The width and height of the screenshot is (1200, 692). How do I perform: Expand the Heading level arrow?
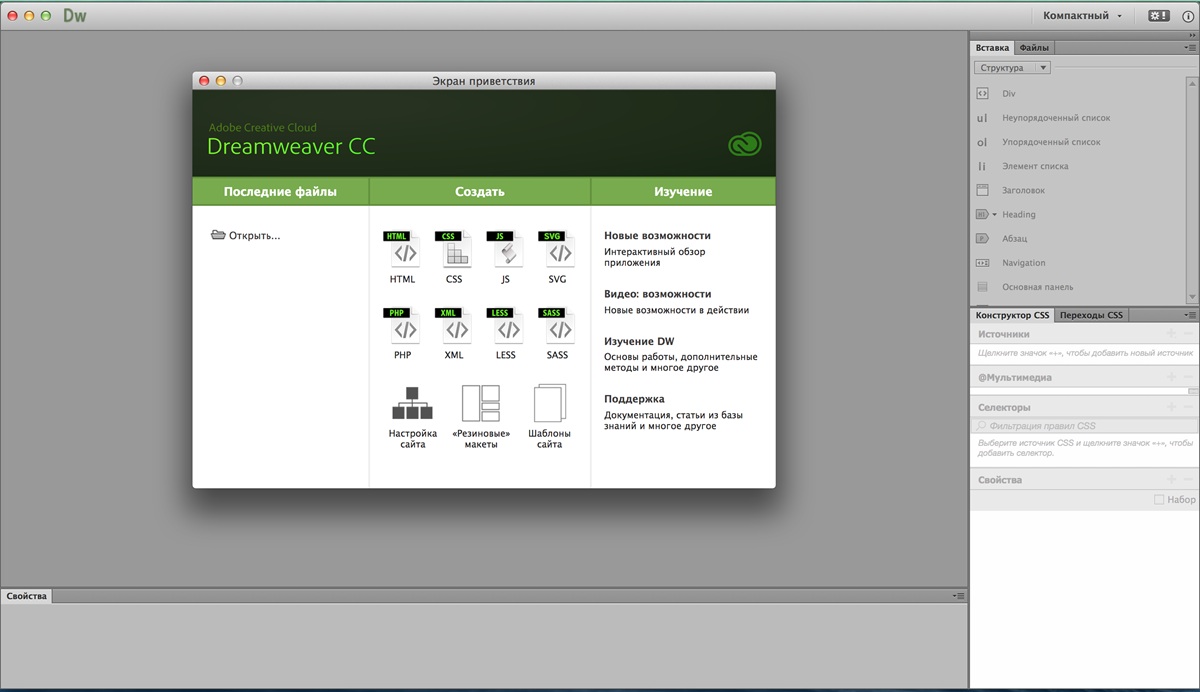995,214
